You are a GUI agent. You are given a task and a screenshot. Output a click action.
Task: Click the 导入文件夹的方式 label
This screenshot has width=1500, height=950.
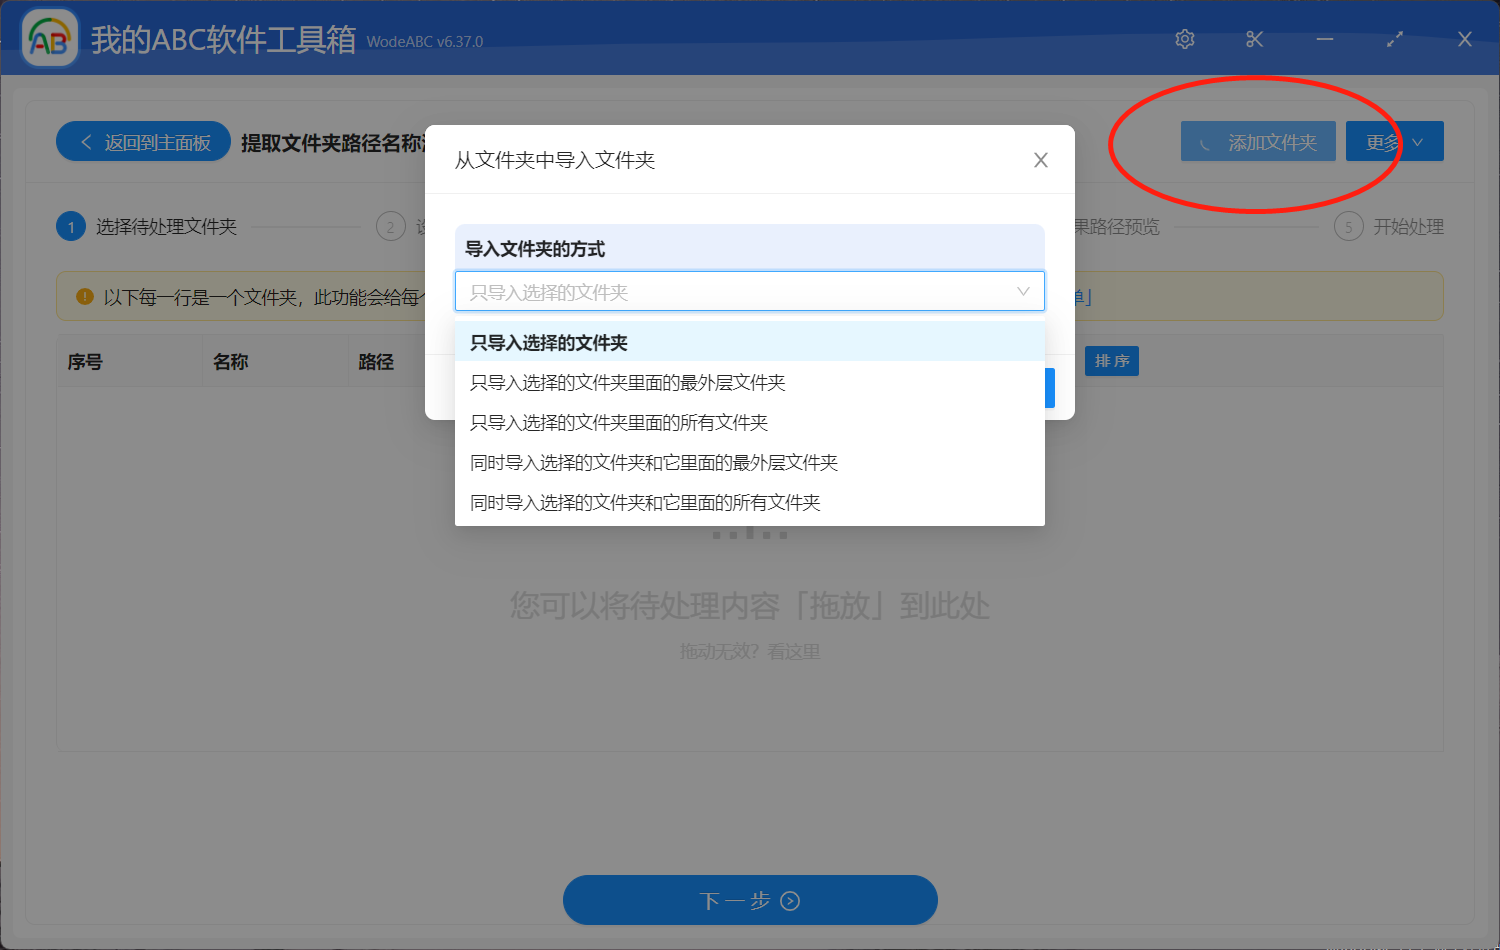click(535, 249)
